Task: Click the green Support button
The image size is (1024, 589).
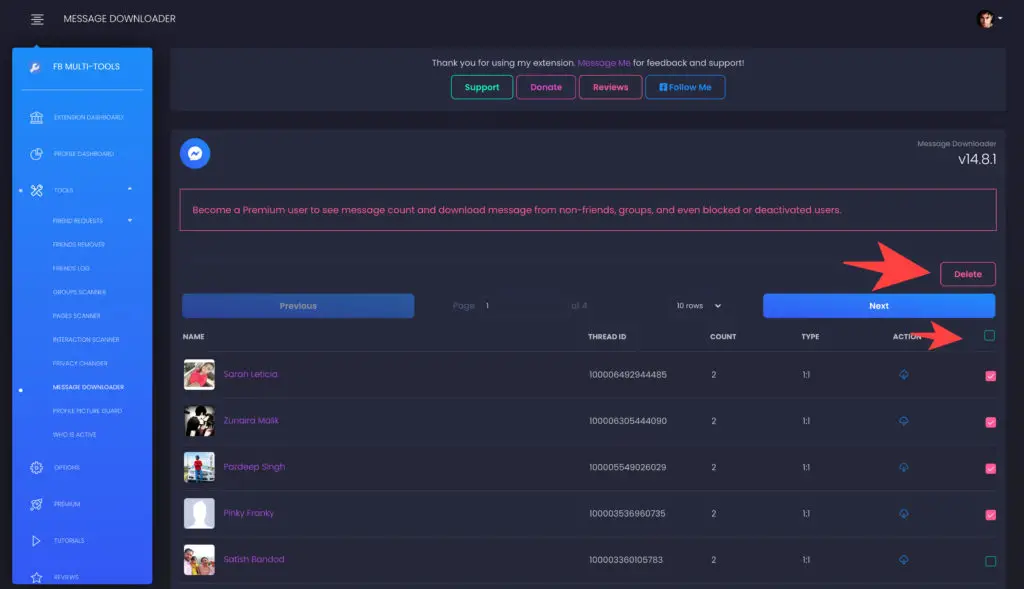Action: 482,88
